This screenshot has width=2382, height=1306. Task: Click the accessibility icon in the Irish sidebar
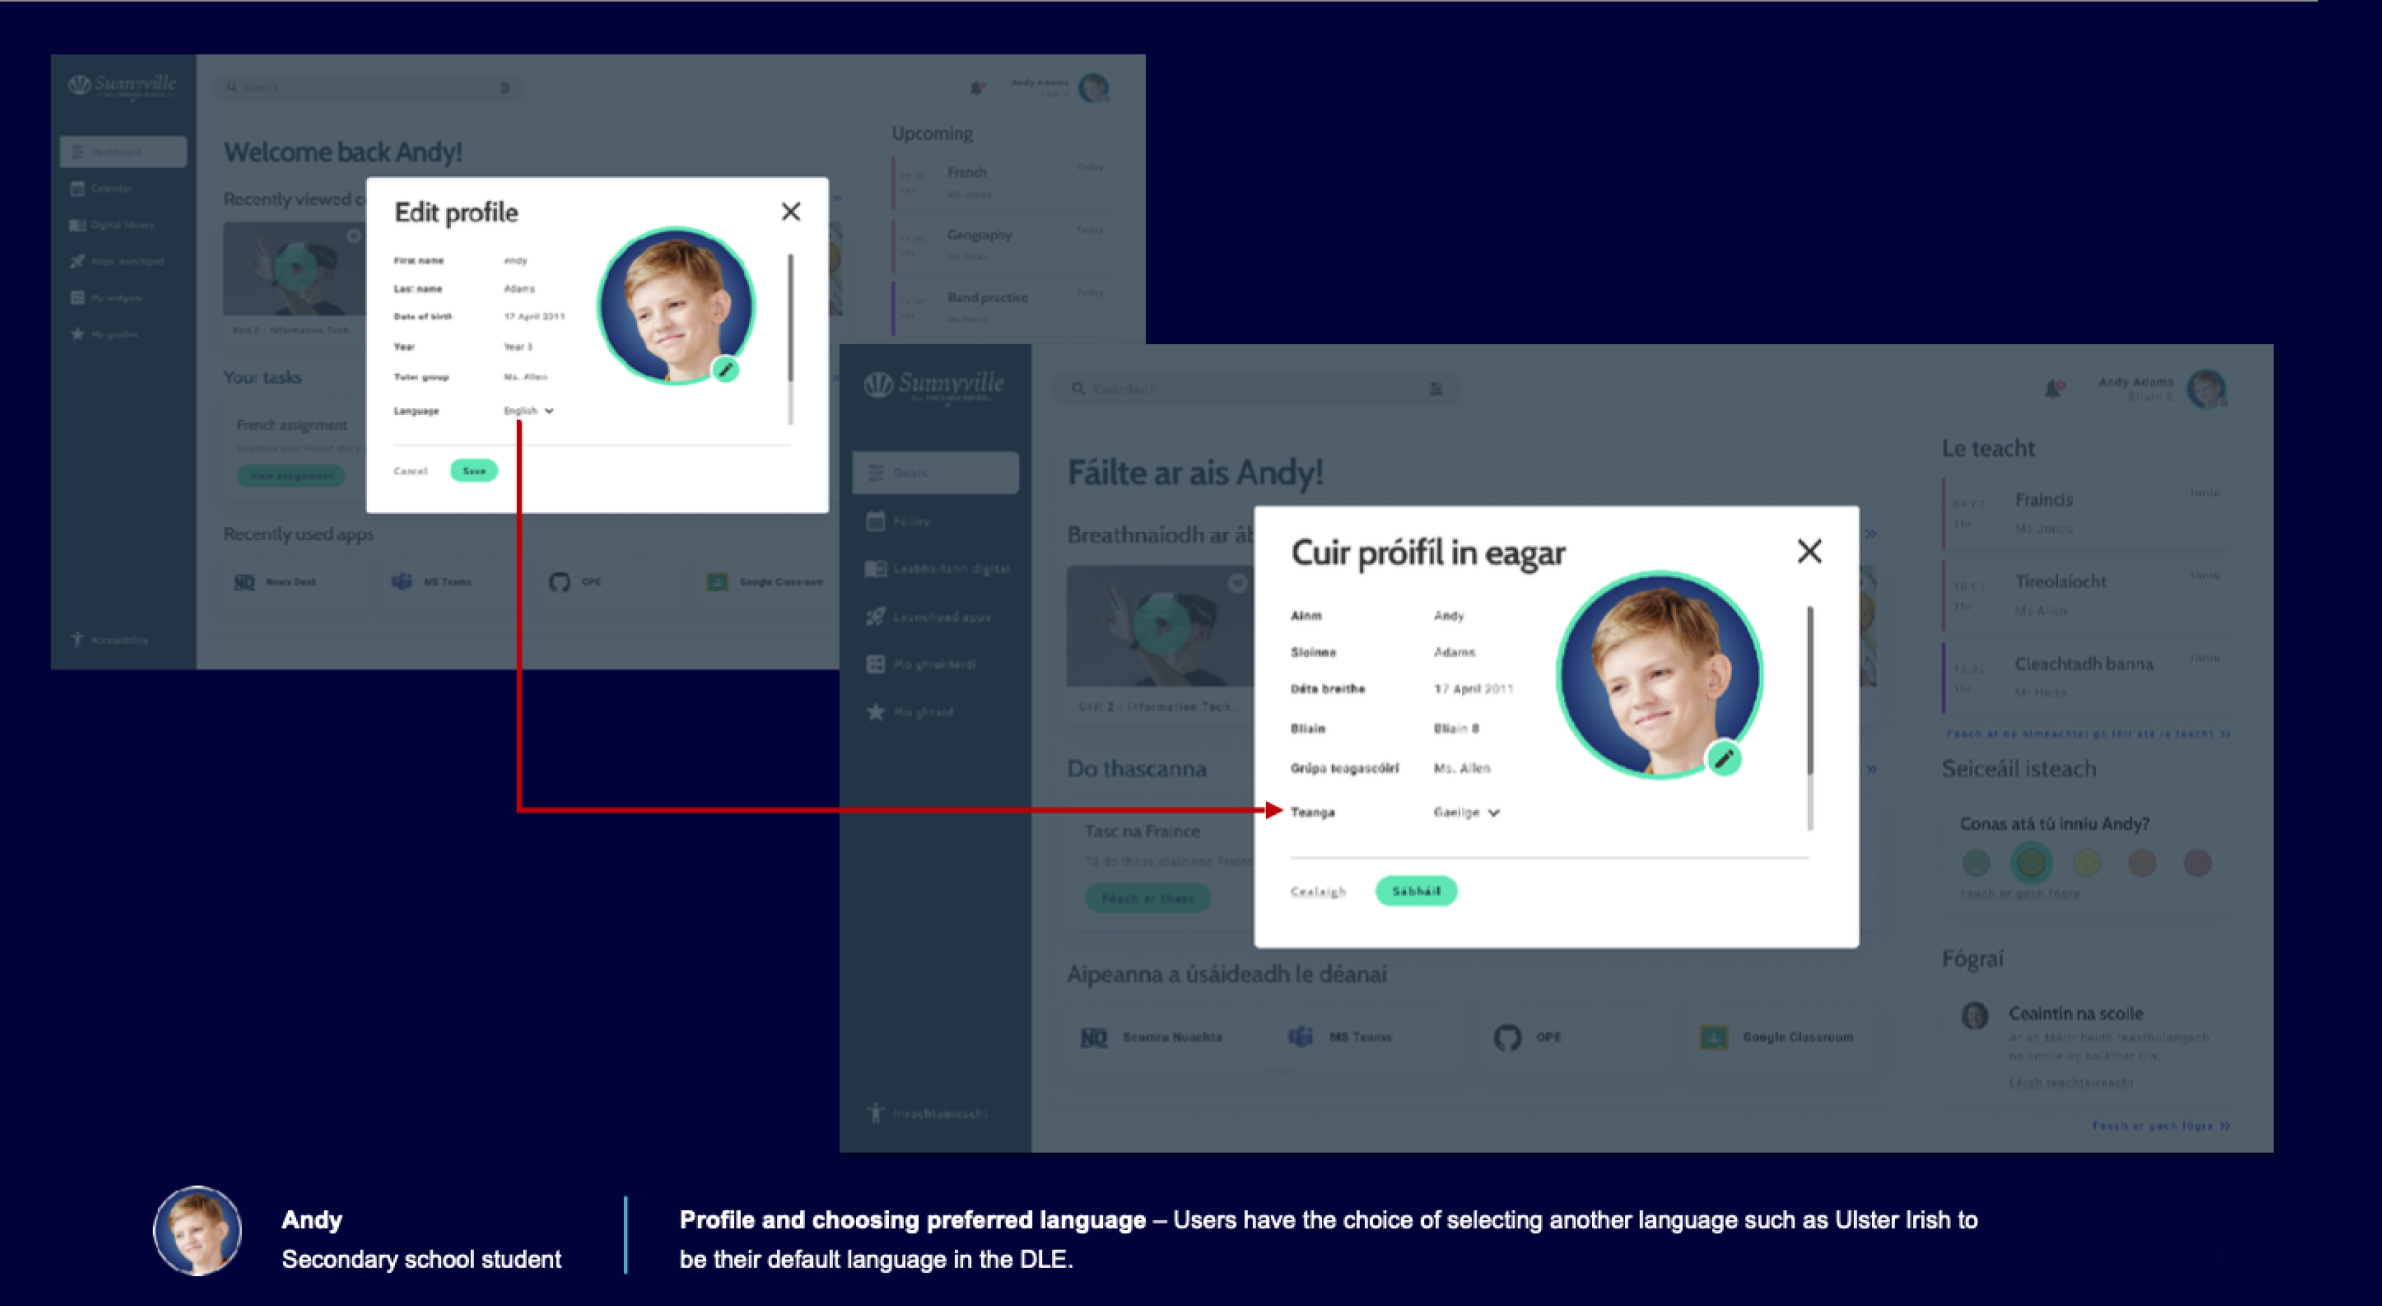(876, 1113)
